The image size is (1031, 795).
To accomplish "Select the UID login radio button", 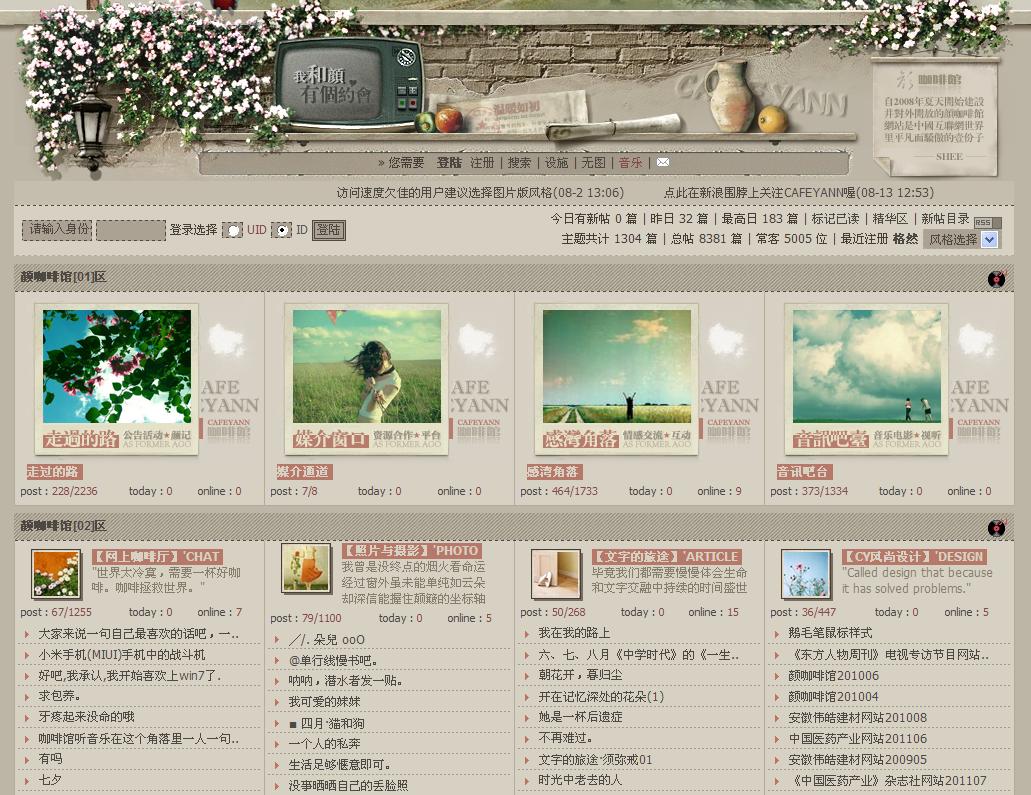I will pyautogui.click(x=233, y=230).
